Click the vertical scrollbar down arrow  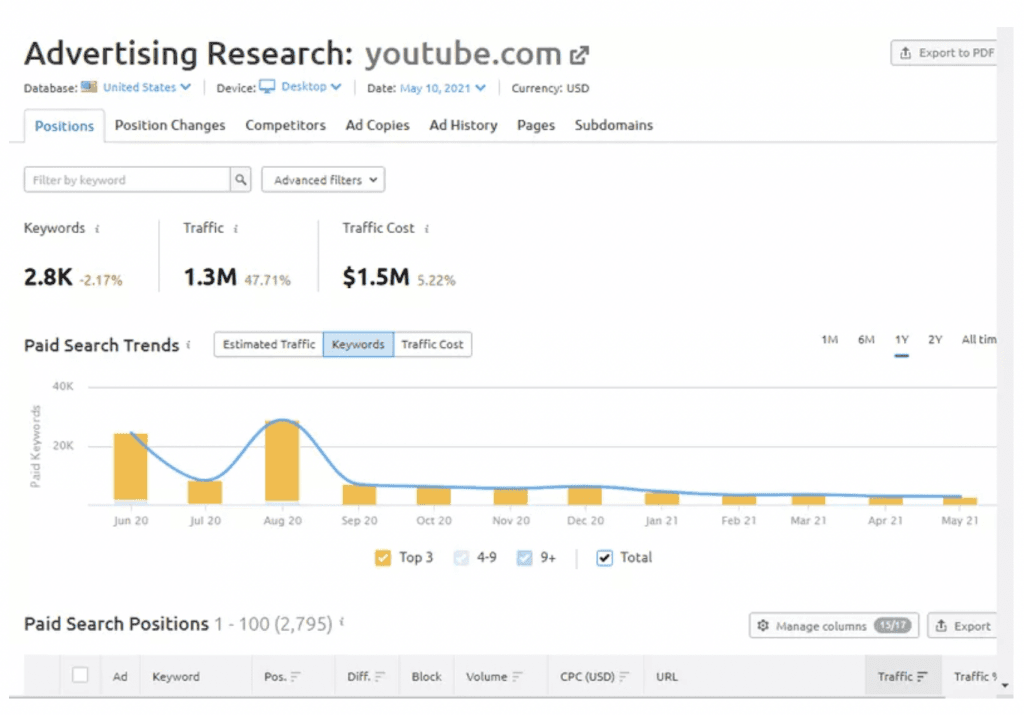(x=1005, y=685)
